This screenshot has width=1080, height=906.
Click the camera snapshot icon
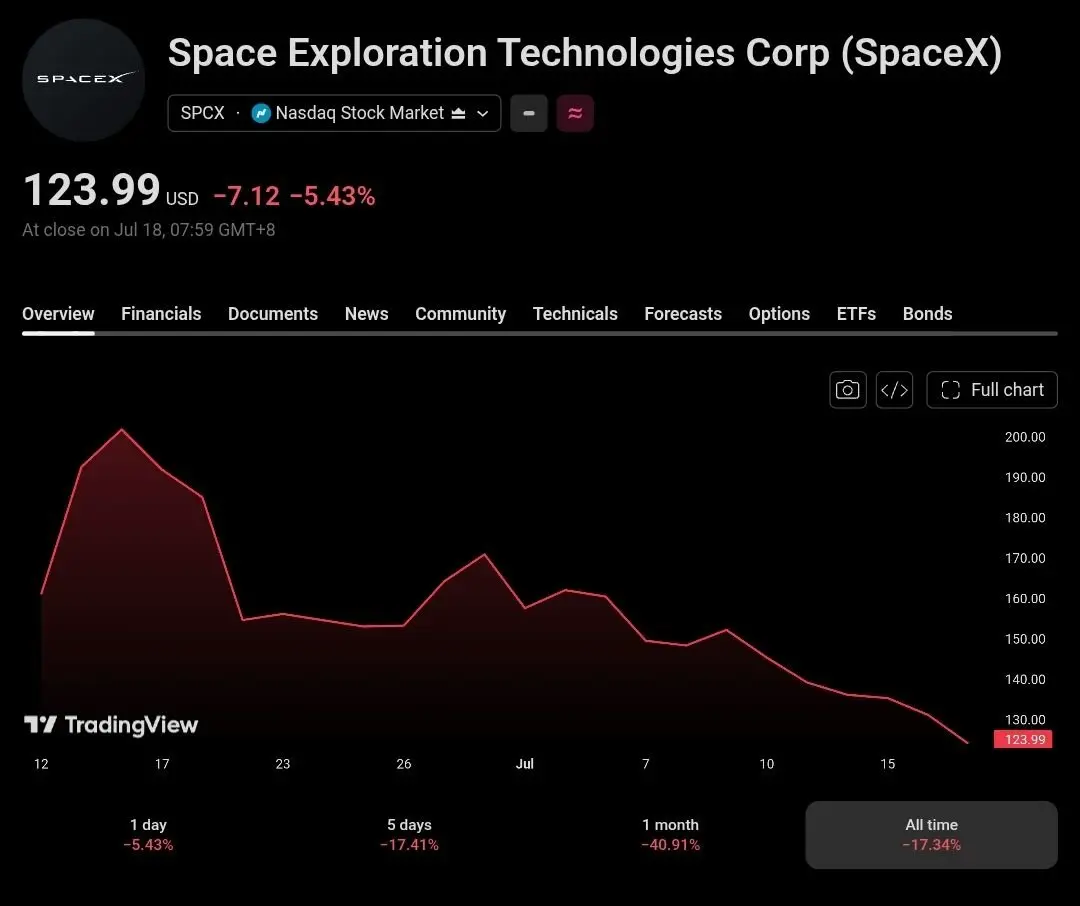point(847,390)
